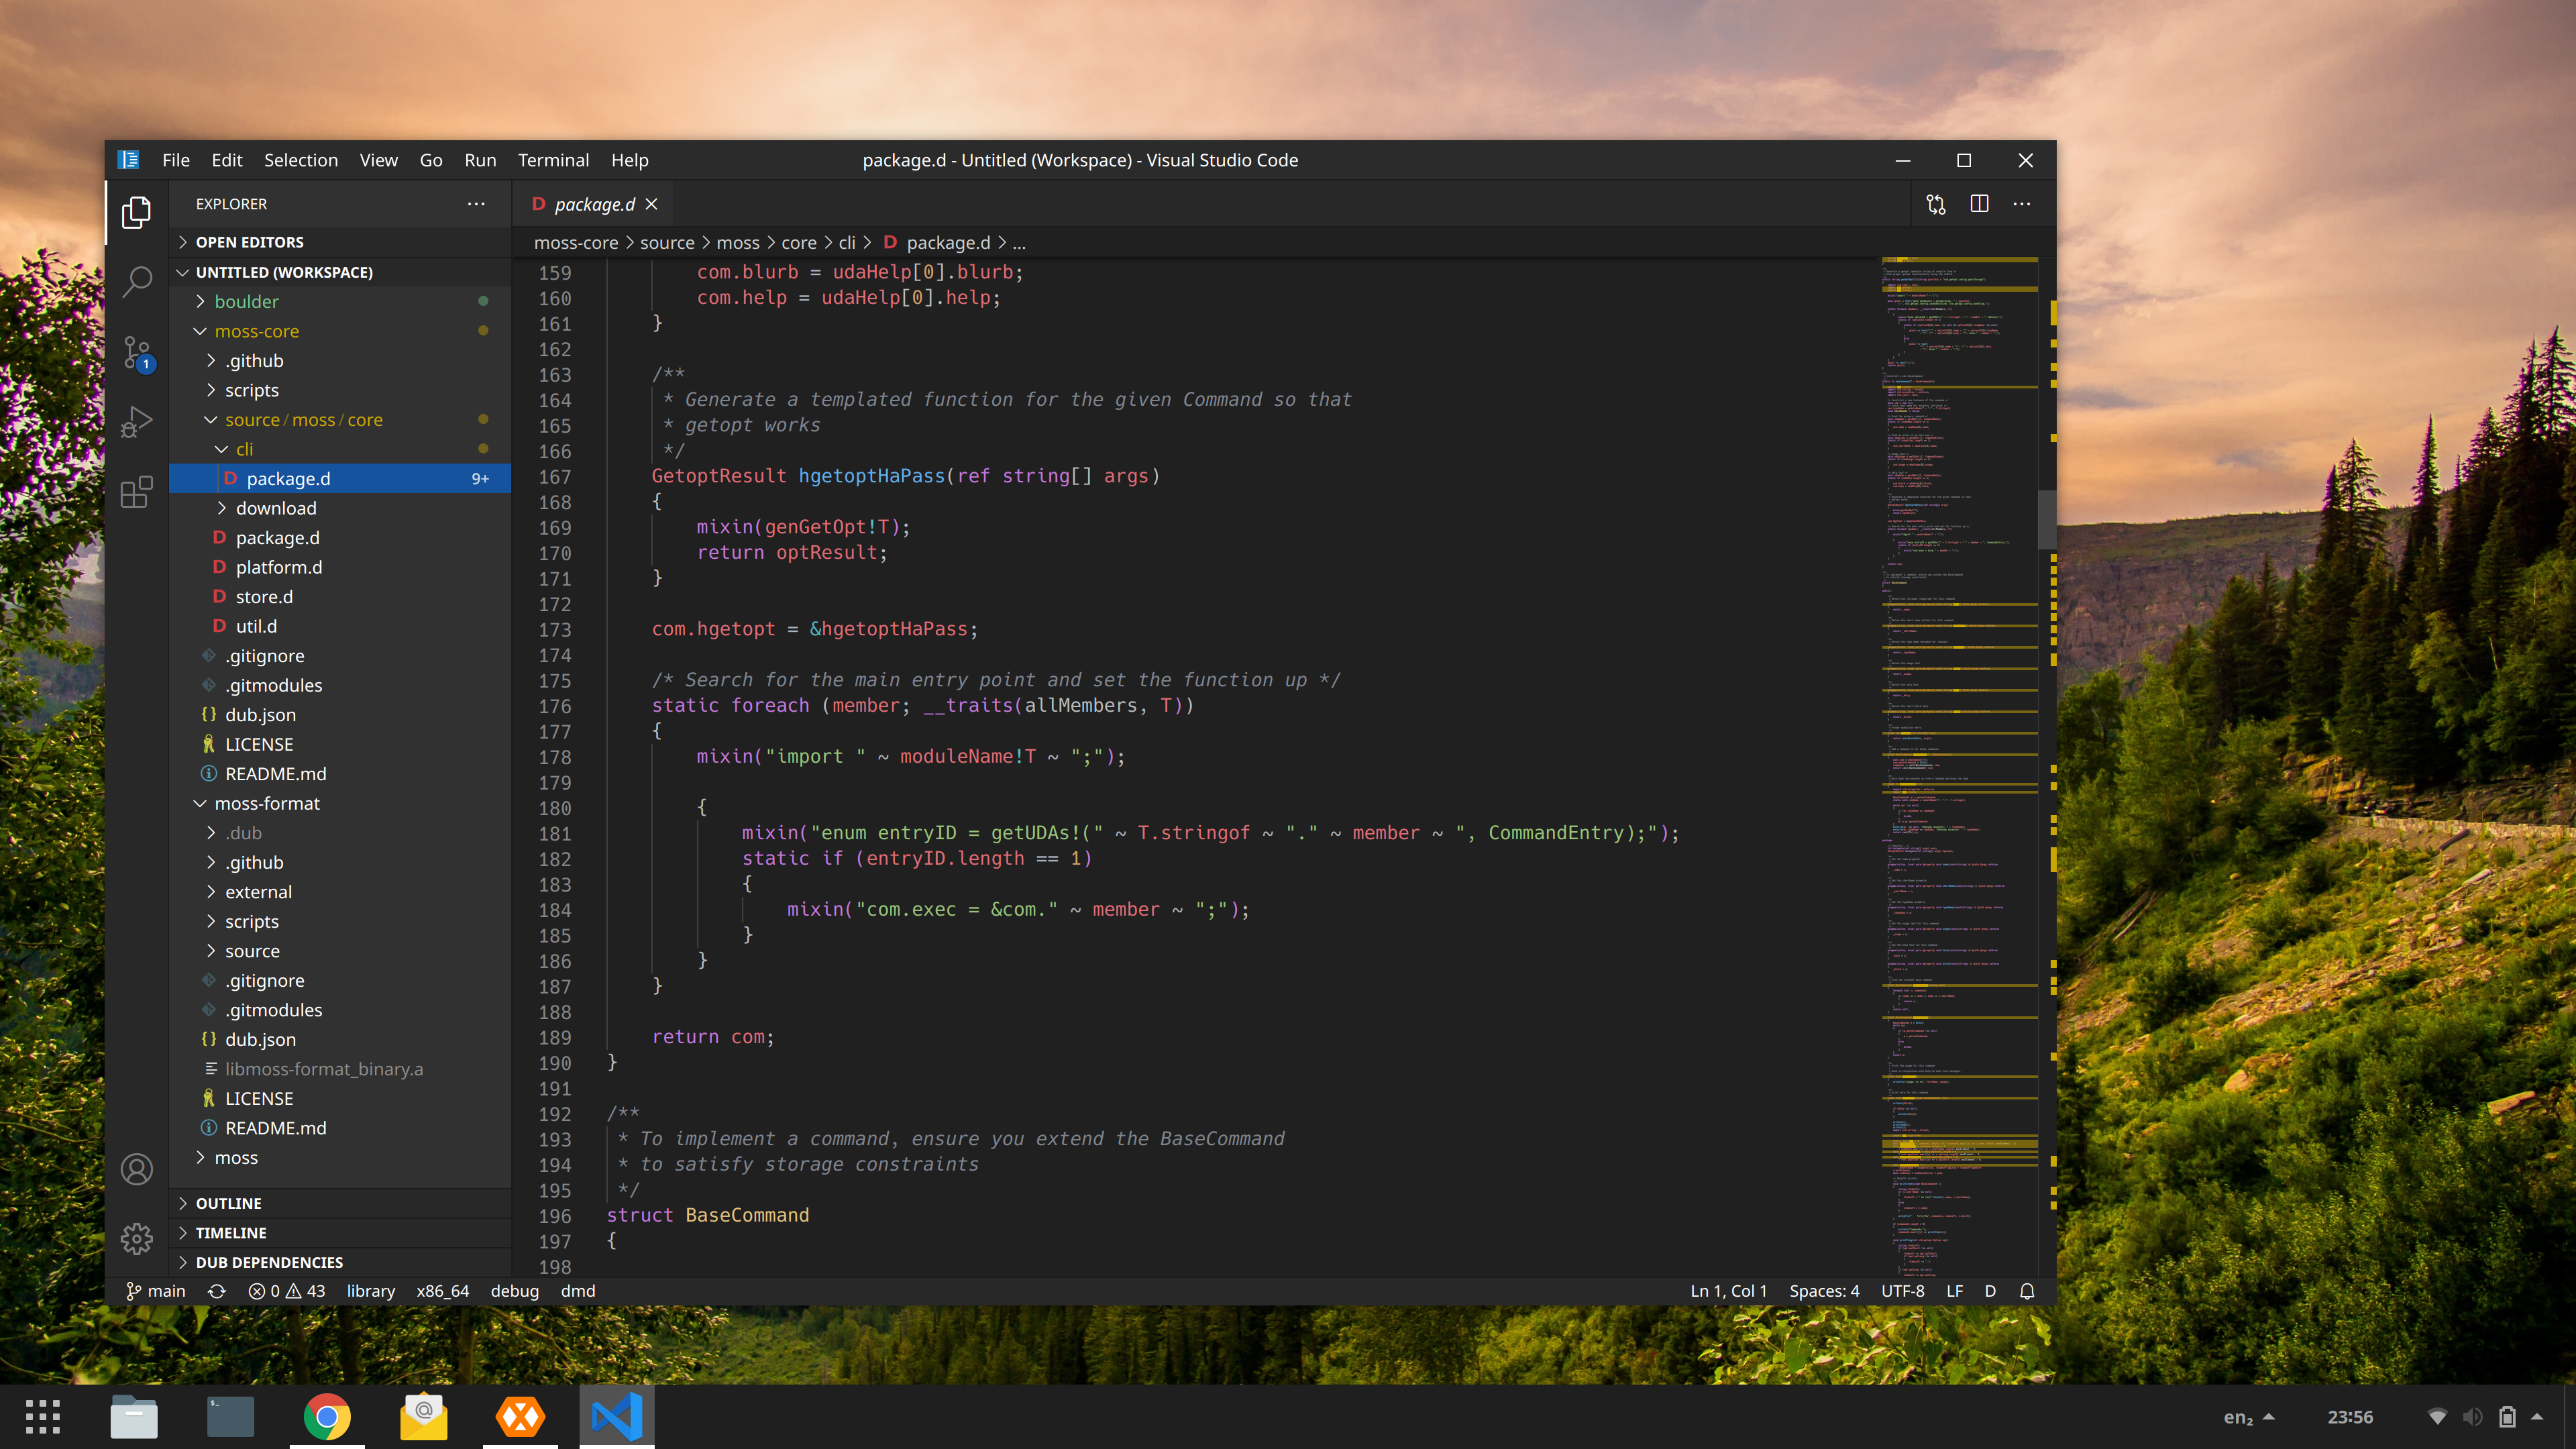Expand the Timeline section

pos(340,1233)
